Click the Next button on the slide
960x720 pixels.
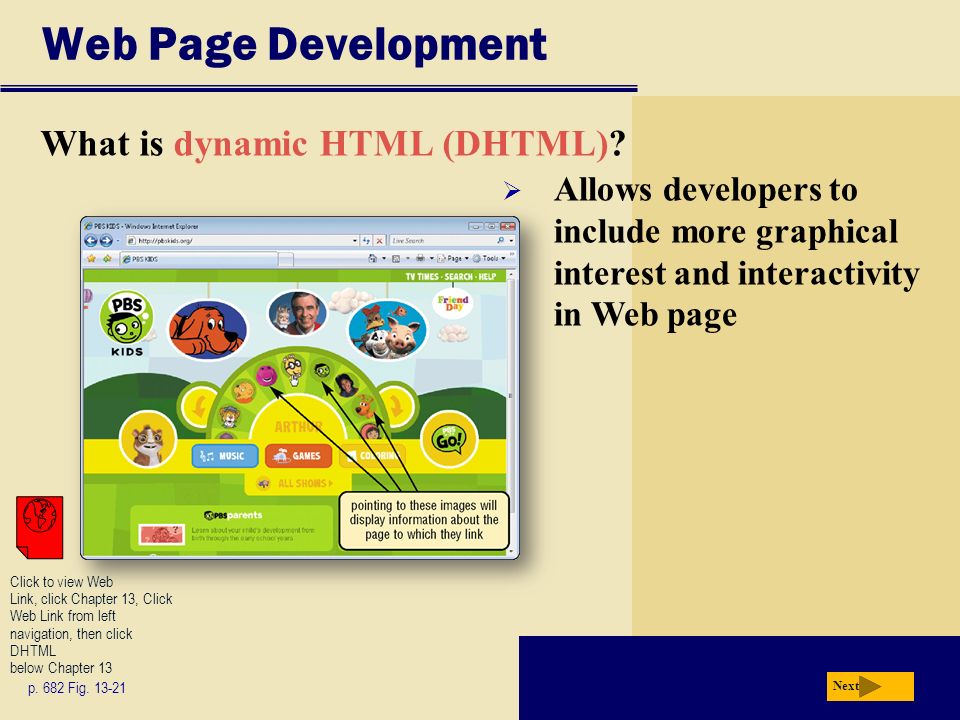pyautogui.click(x=869, y=686)
